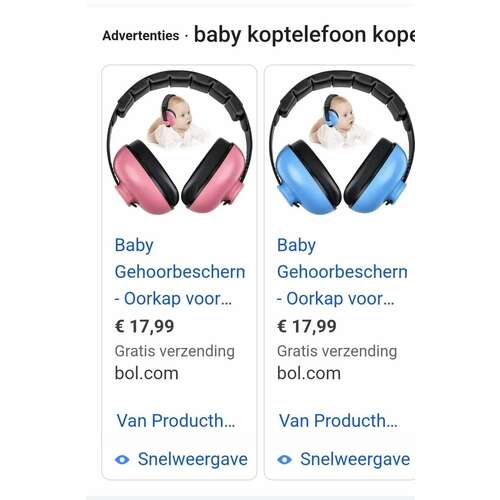Screen dimensions: 500x500
Task: Click the 'baby koptelefoon' heading text
Action: coord(280,35)
